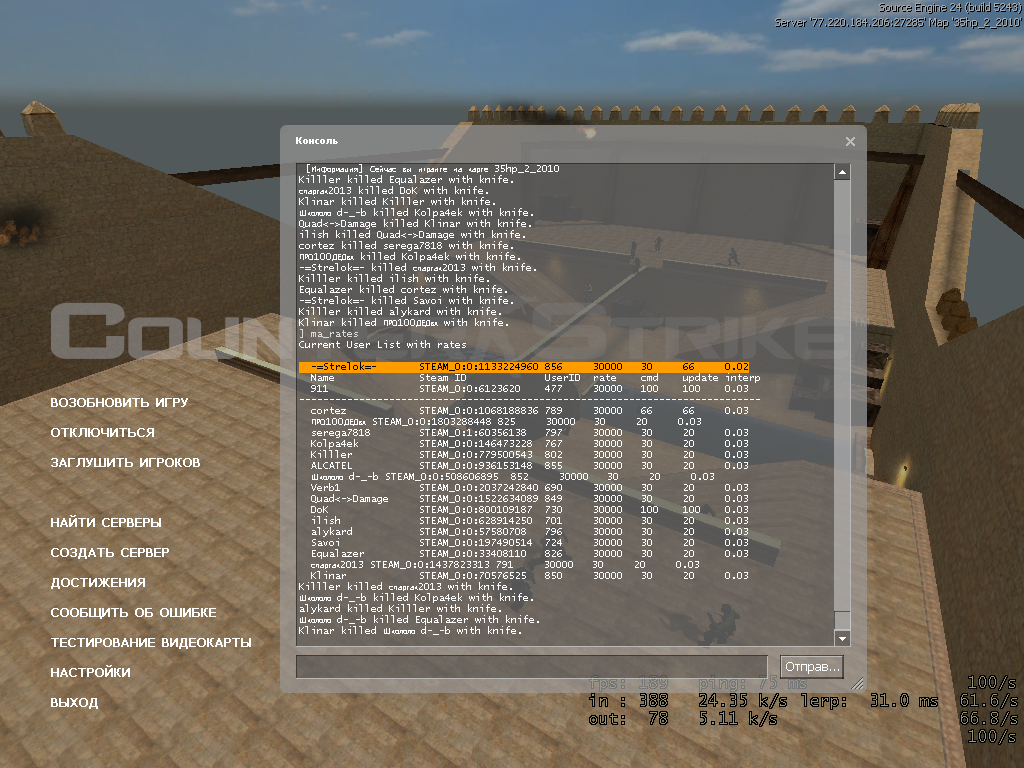The image size is (1024, 768).
Task: Click the console scrollbar down arrow
Action: tap(842, 639)
